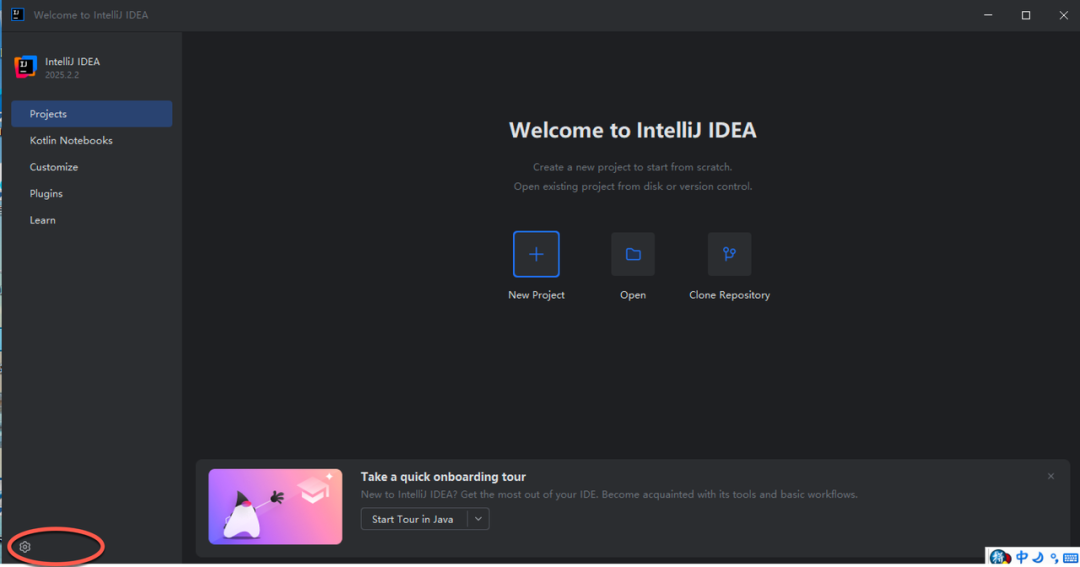This screenshot has width=1080, height=567.
Task: Toggle the IME punctuation mode icon
Action: (x=1054, y=557)
